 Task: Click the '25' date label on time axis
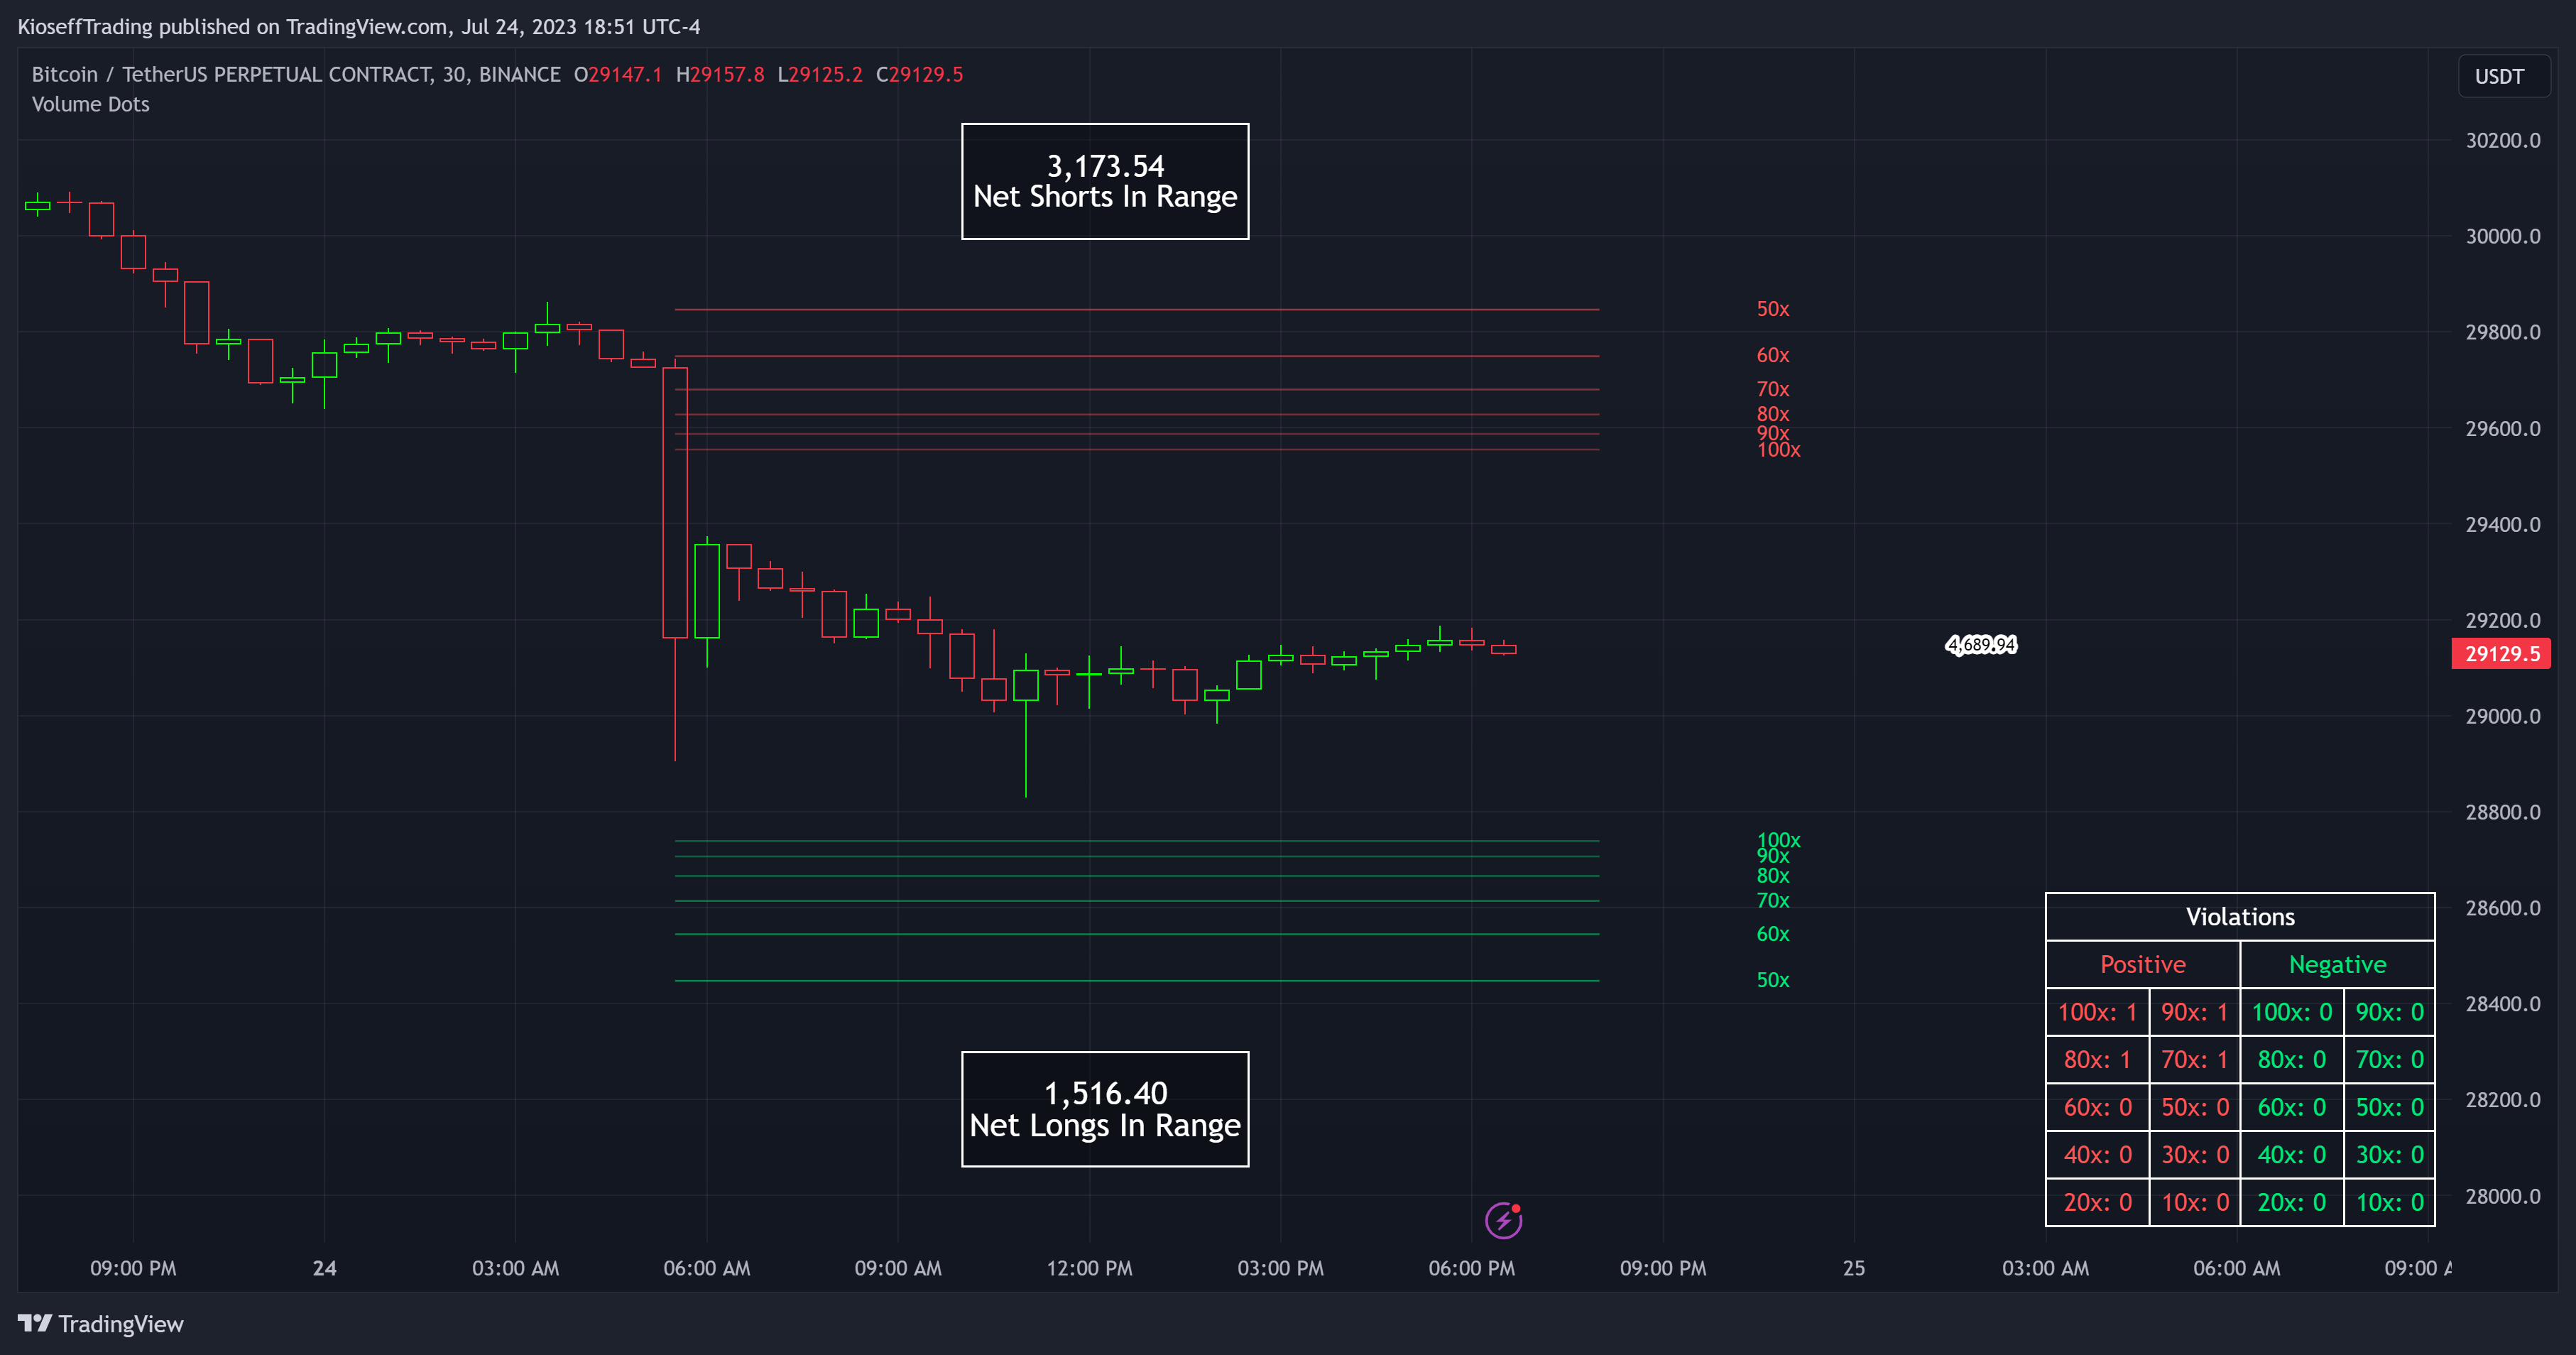[1853, 1268]
